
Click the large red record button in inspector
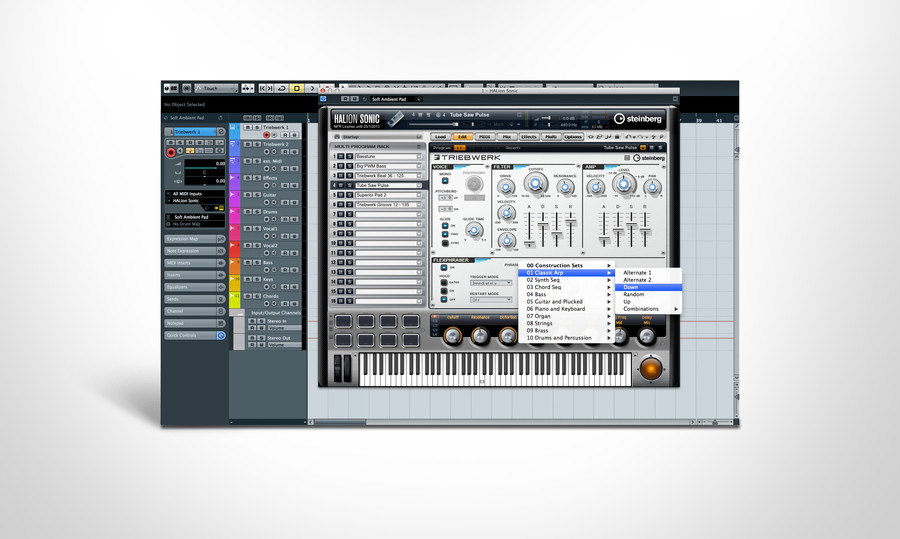[x=171, y=153]
